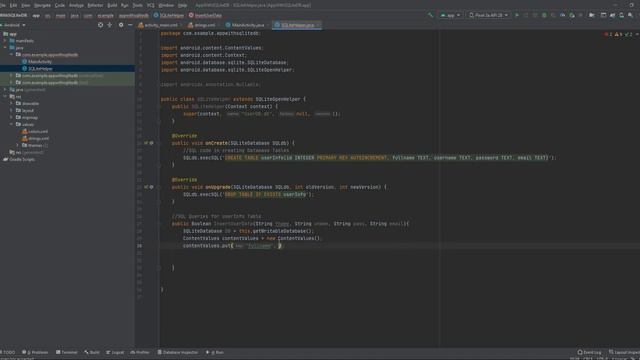This screenshot has height=360, width=640.
Task: Expand the drawable folder
Action: [x=11, y=104]
